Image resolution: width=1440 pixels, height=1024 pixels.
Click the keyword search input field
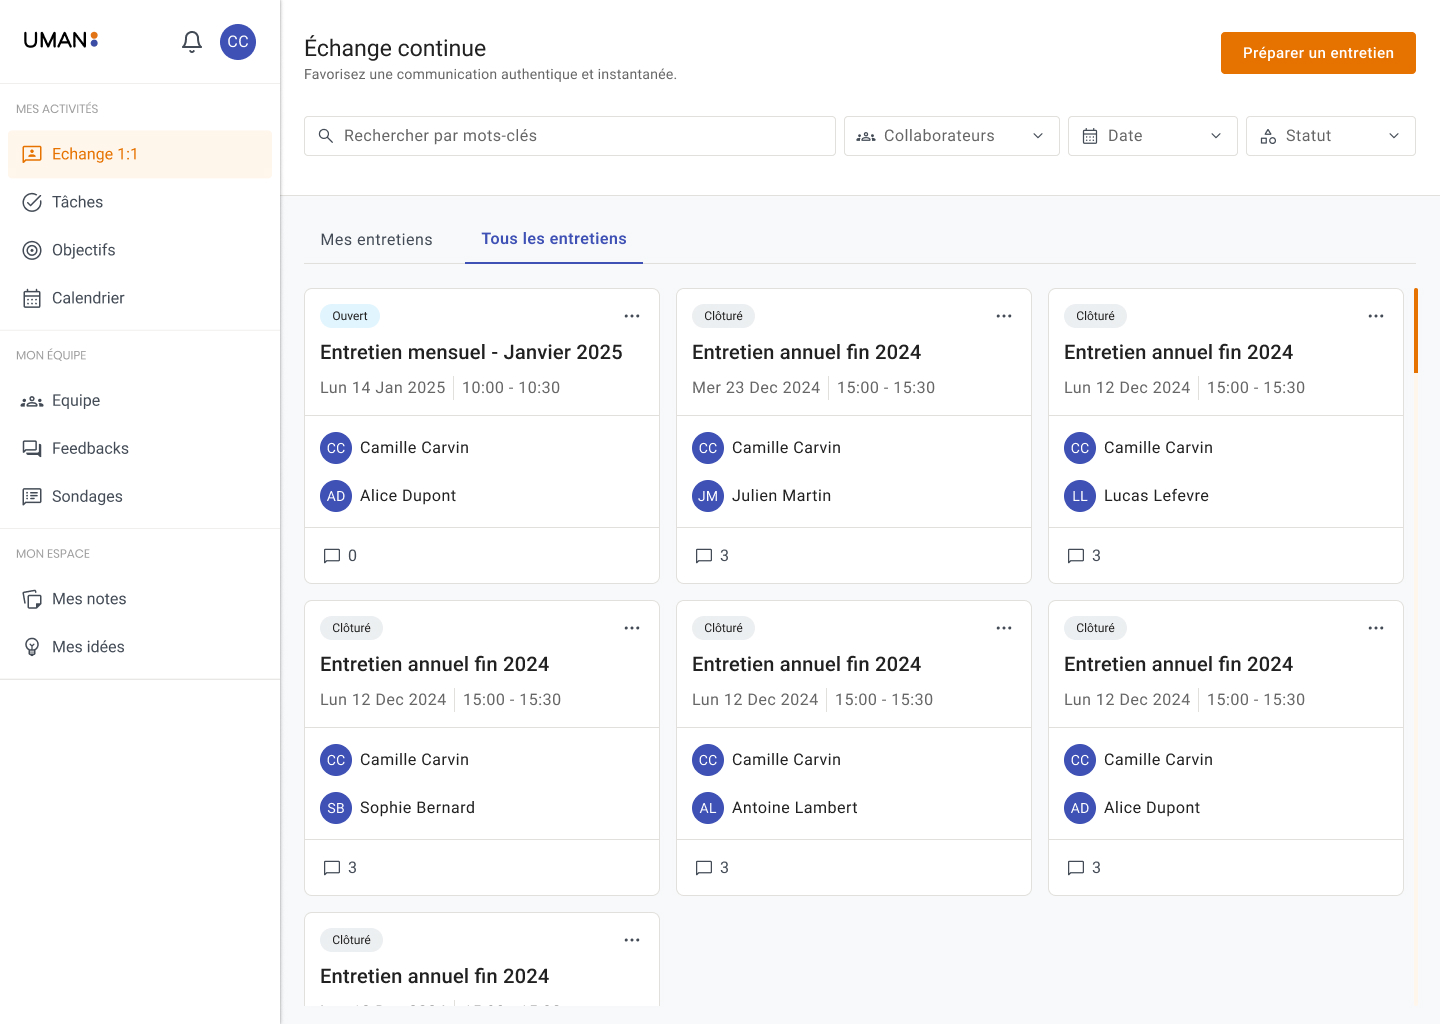click(569, 135)
